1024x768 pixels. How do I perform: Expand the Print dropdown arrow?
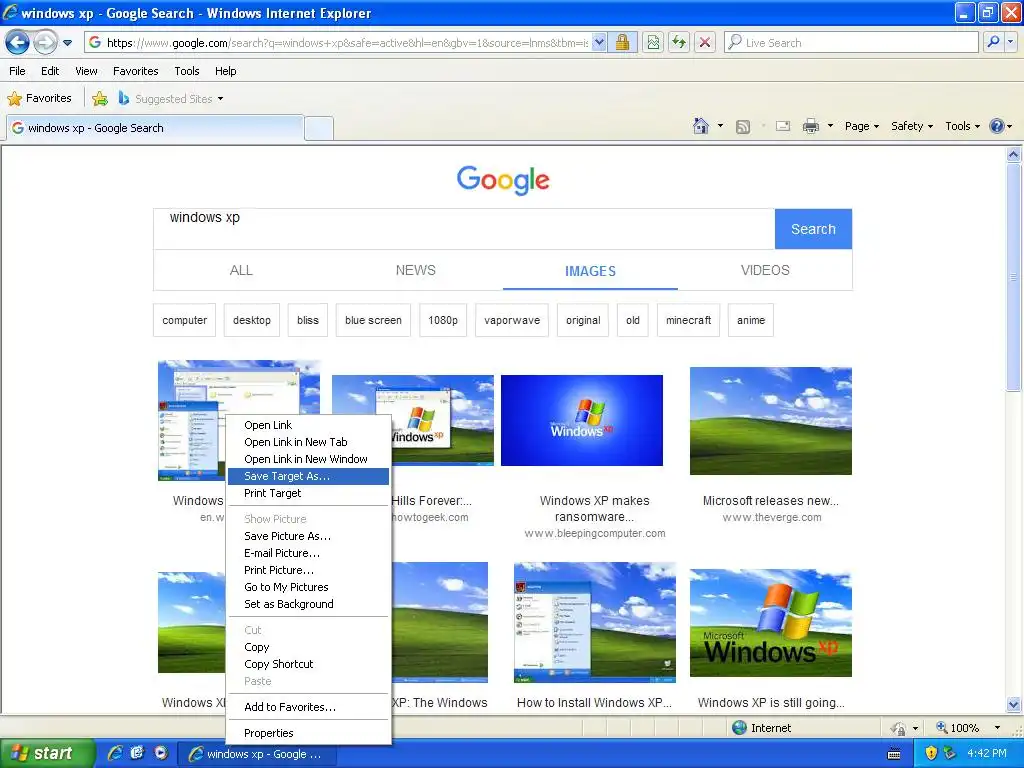pos(830,126)
